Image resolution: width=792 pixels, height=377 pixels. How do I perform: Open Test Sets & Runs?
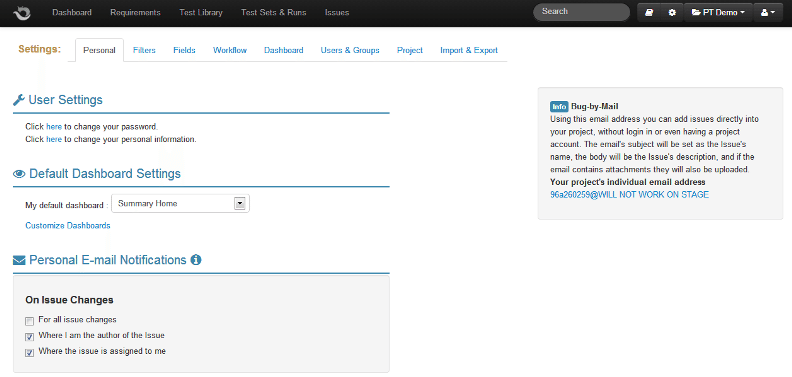pyautogui.click(x=273, y=13)
